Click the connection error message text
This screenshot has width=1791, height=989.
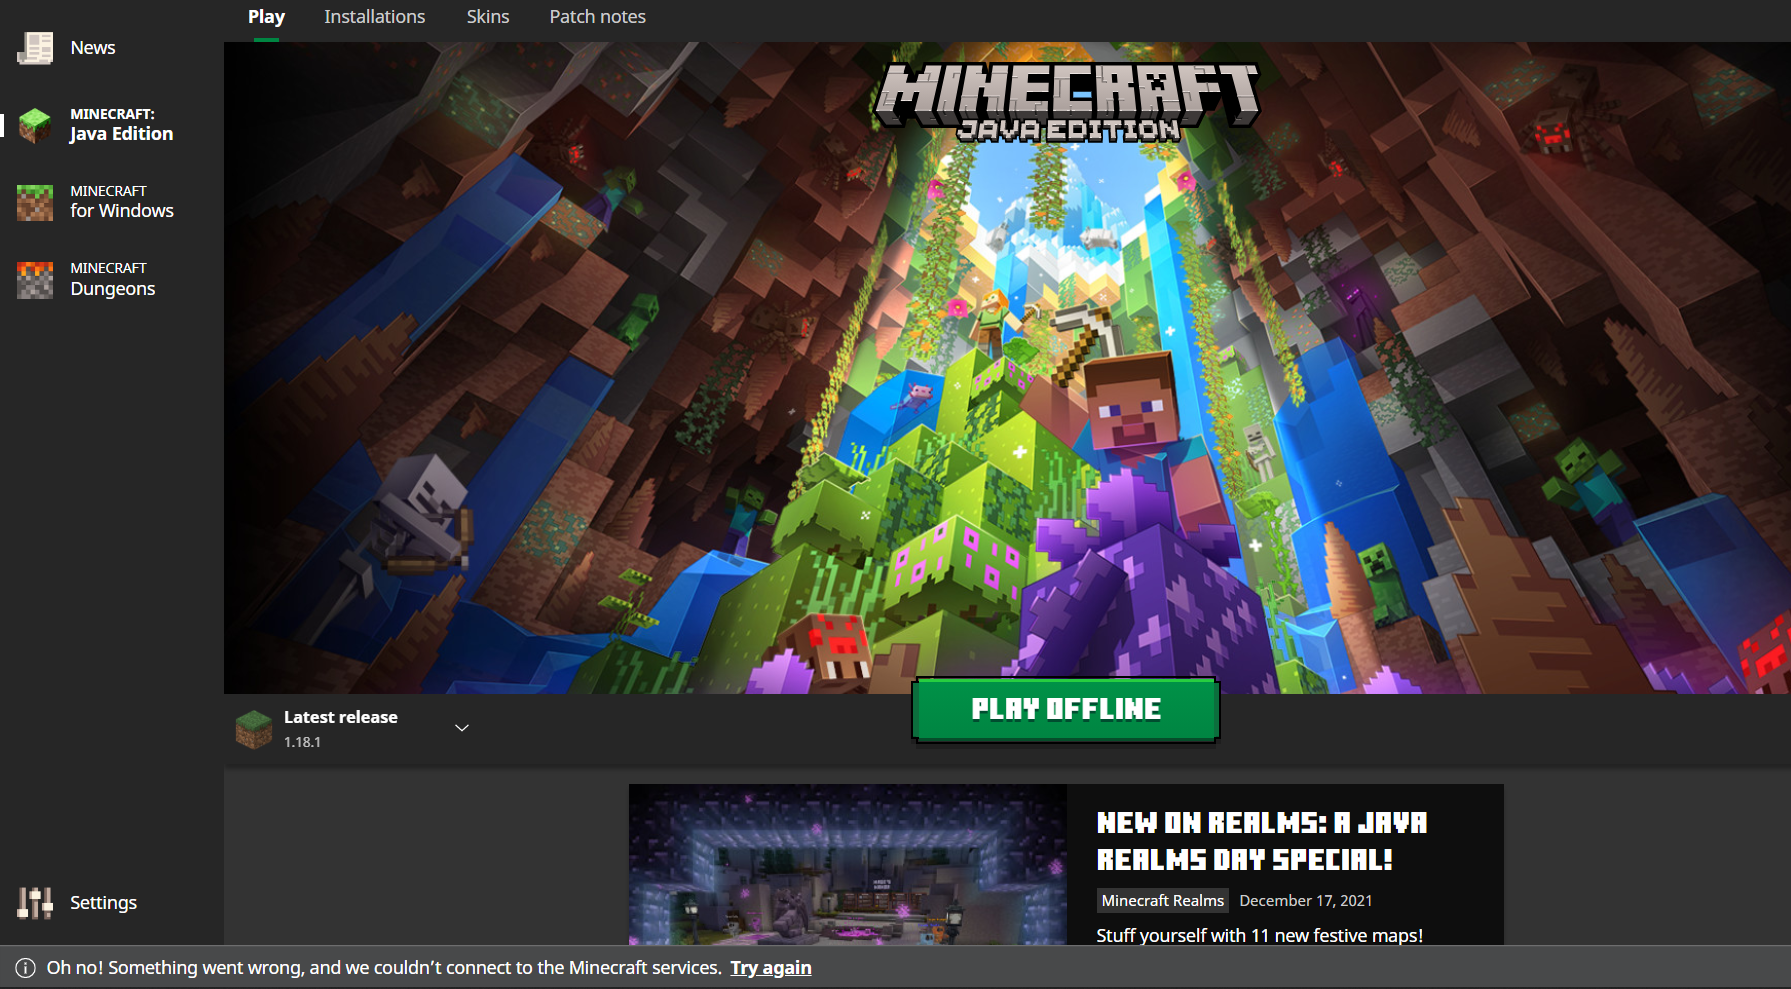coord(384,968)
